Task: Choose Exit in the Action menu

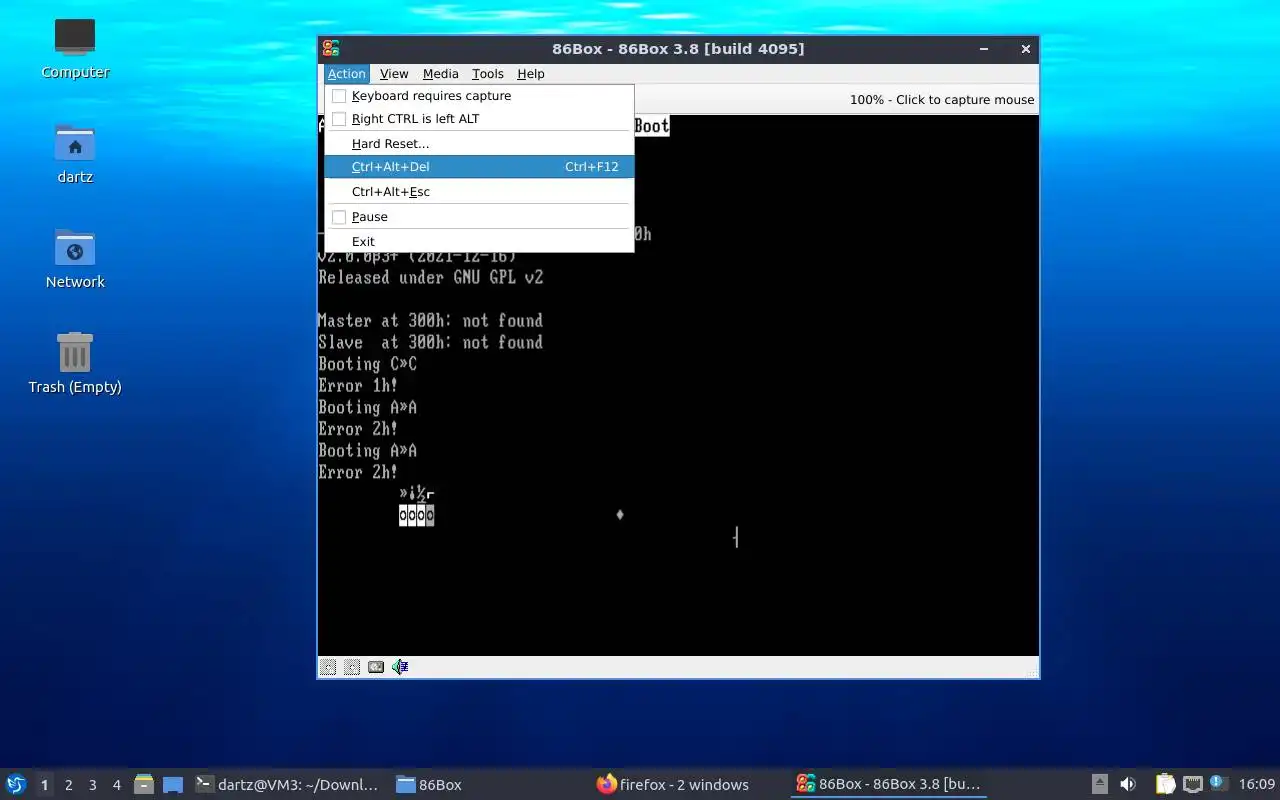Action: click(x=479, y=242)
